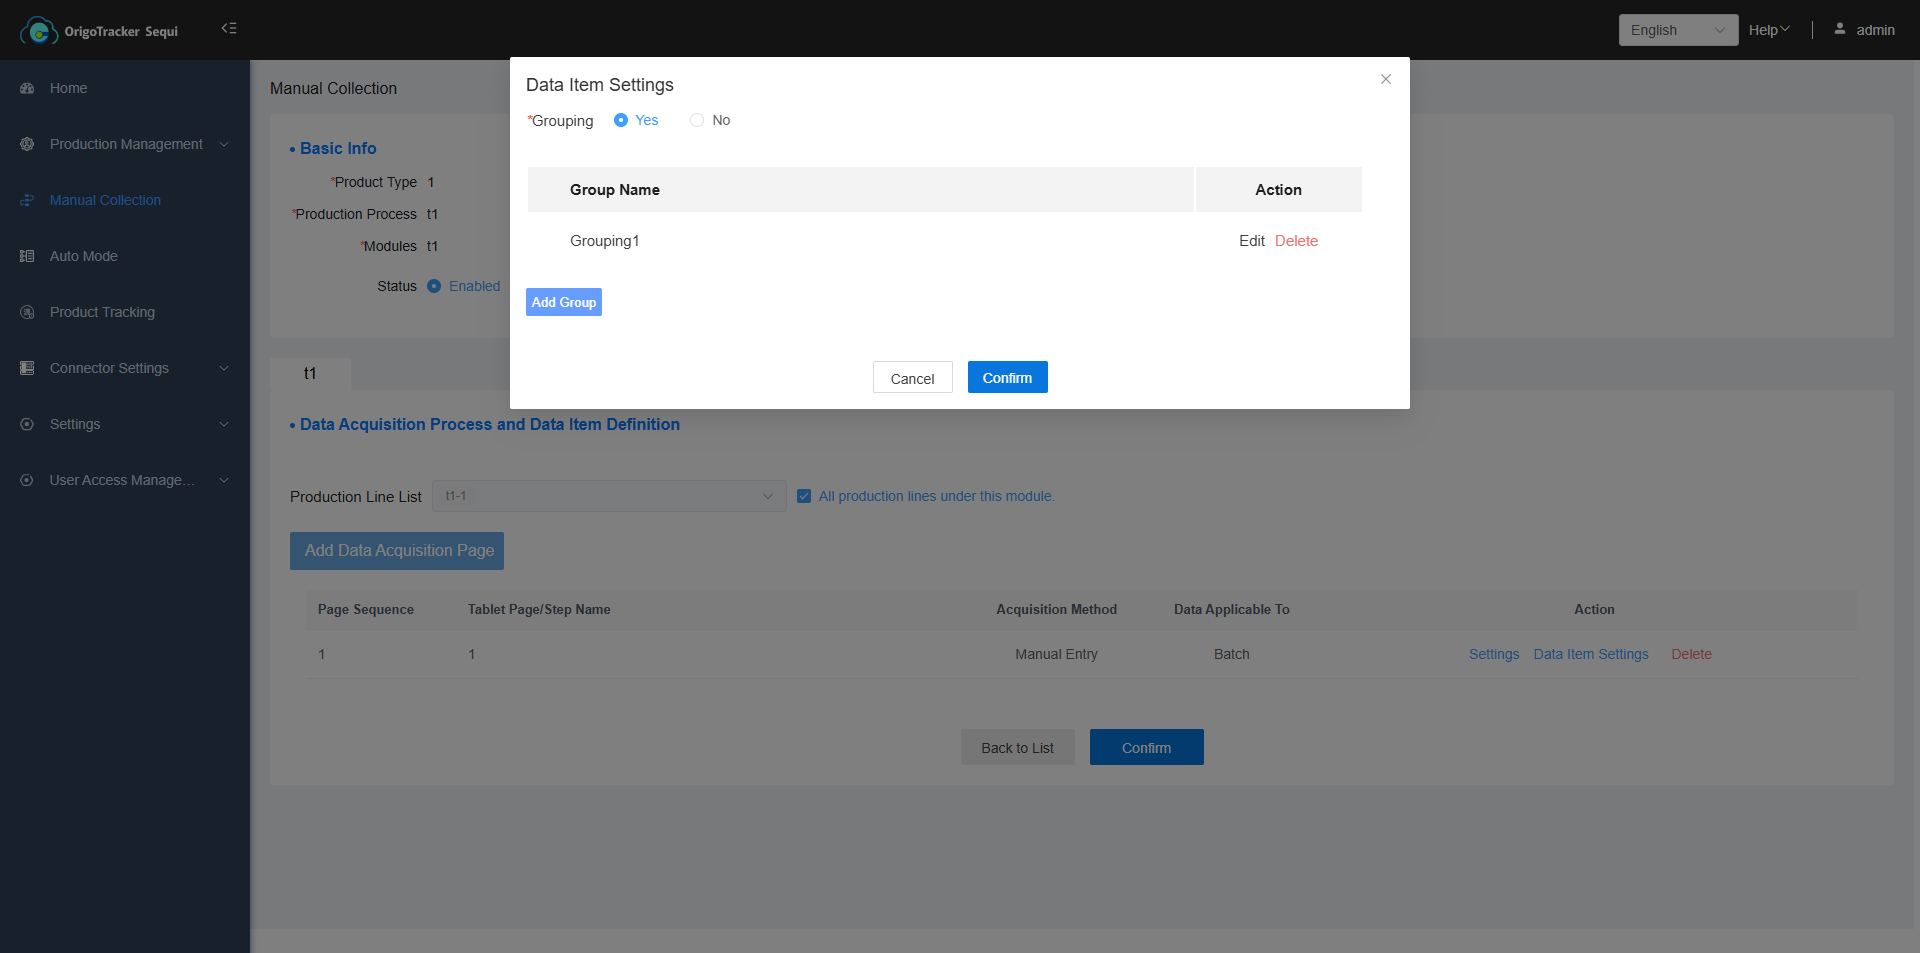The width and height of the screenshot is (1920, 953).
Task: Toggle the all production lines checkbox
Action: (x=804, y=496)
